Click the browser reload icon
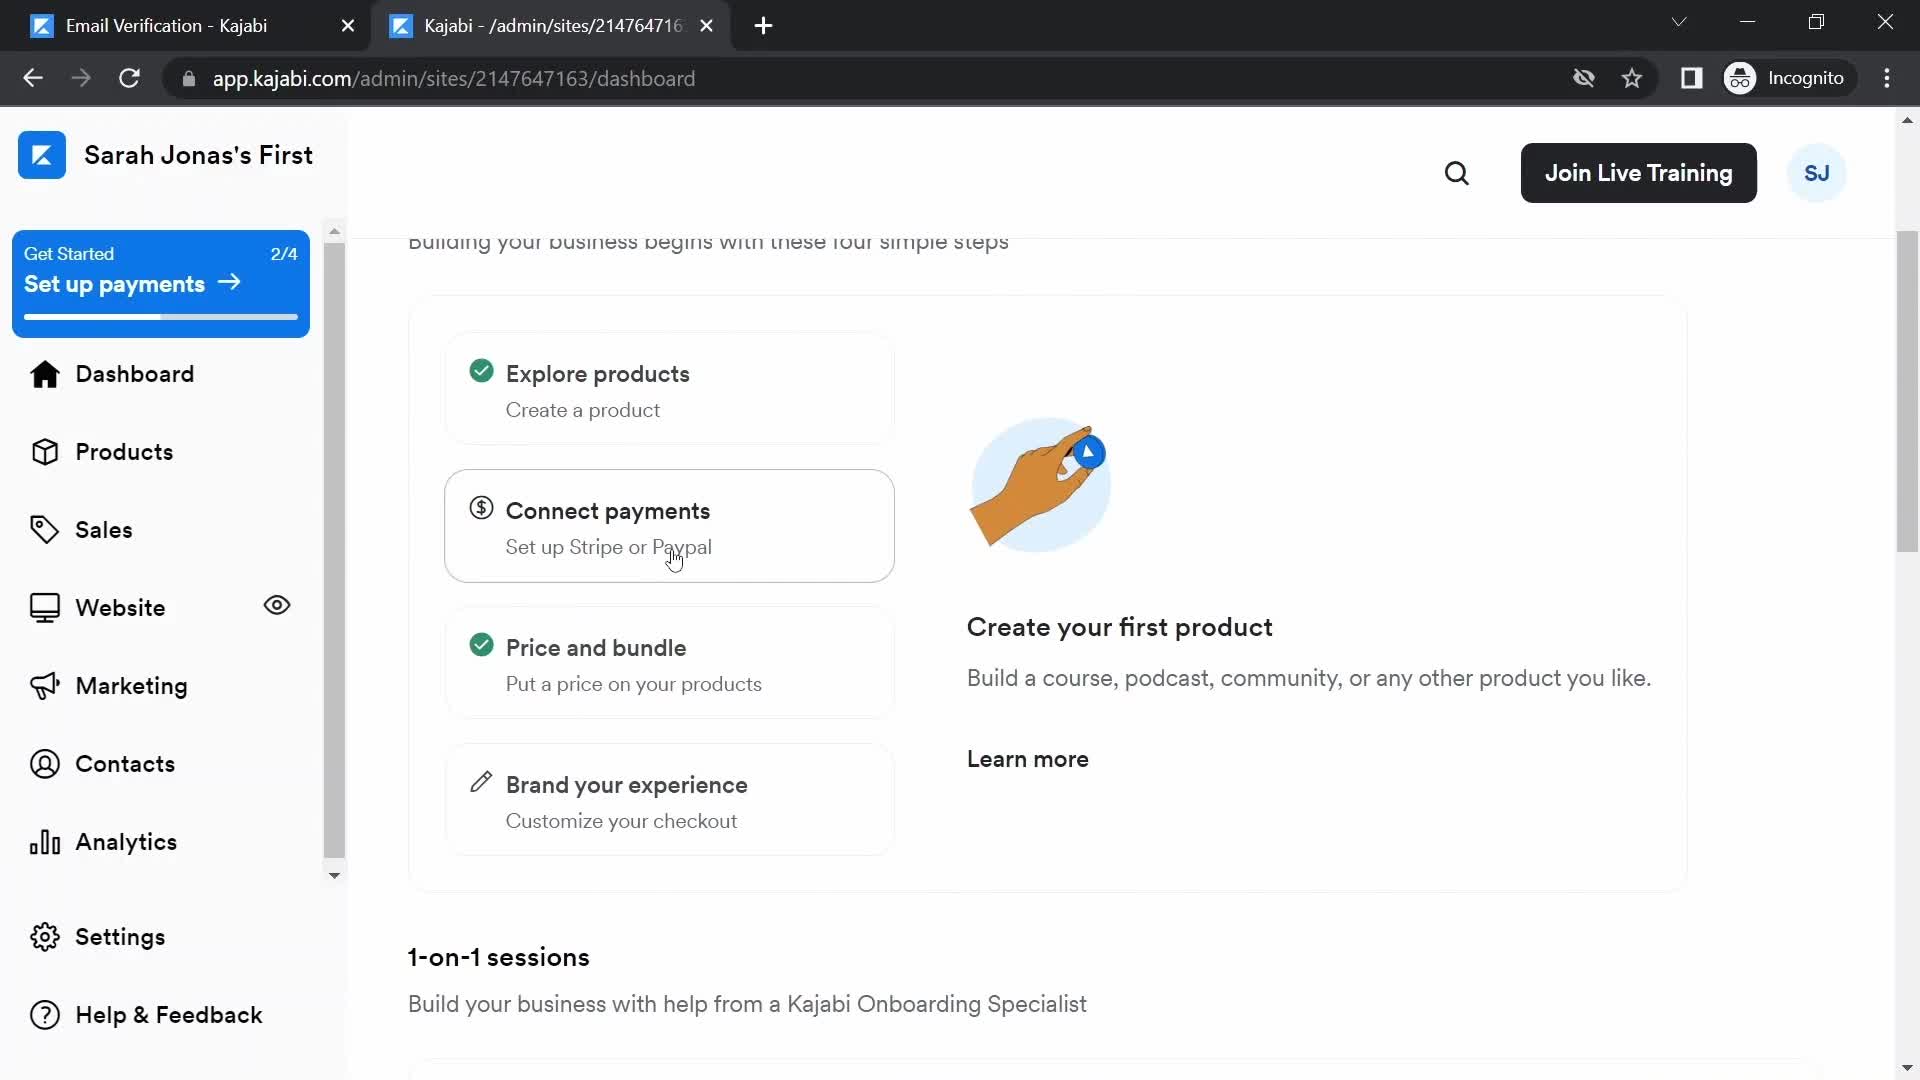This screenshot has width=1920, height=1080. pyautogui.click(x=129, y=78)
